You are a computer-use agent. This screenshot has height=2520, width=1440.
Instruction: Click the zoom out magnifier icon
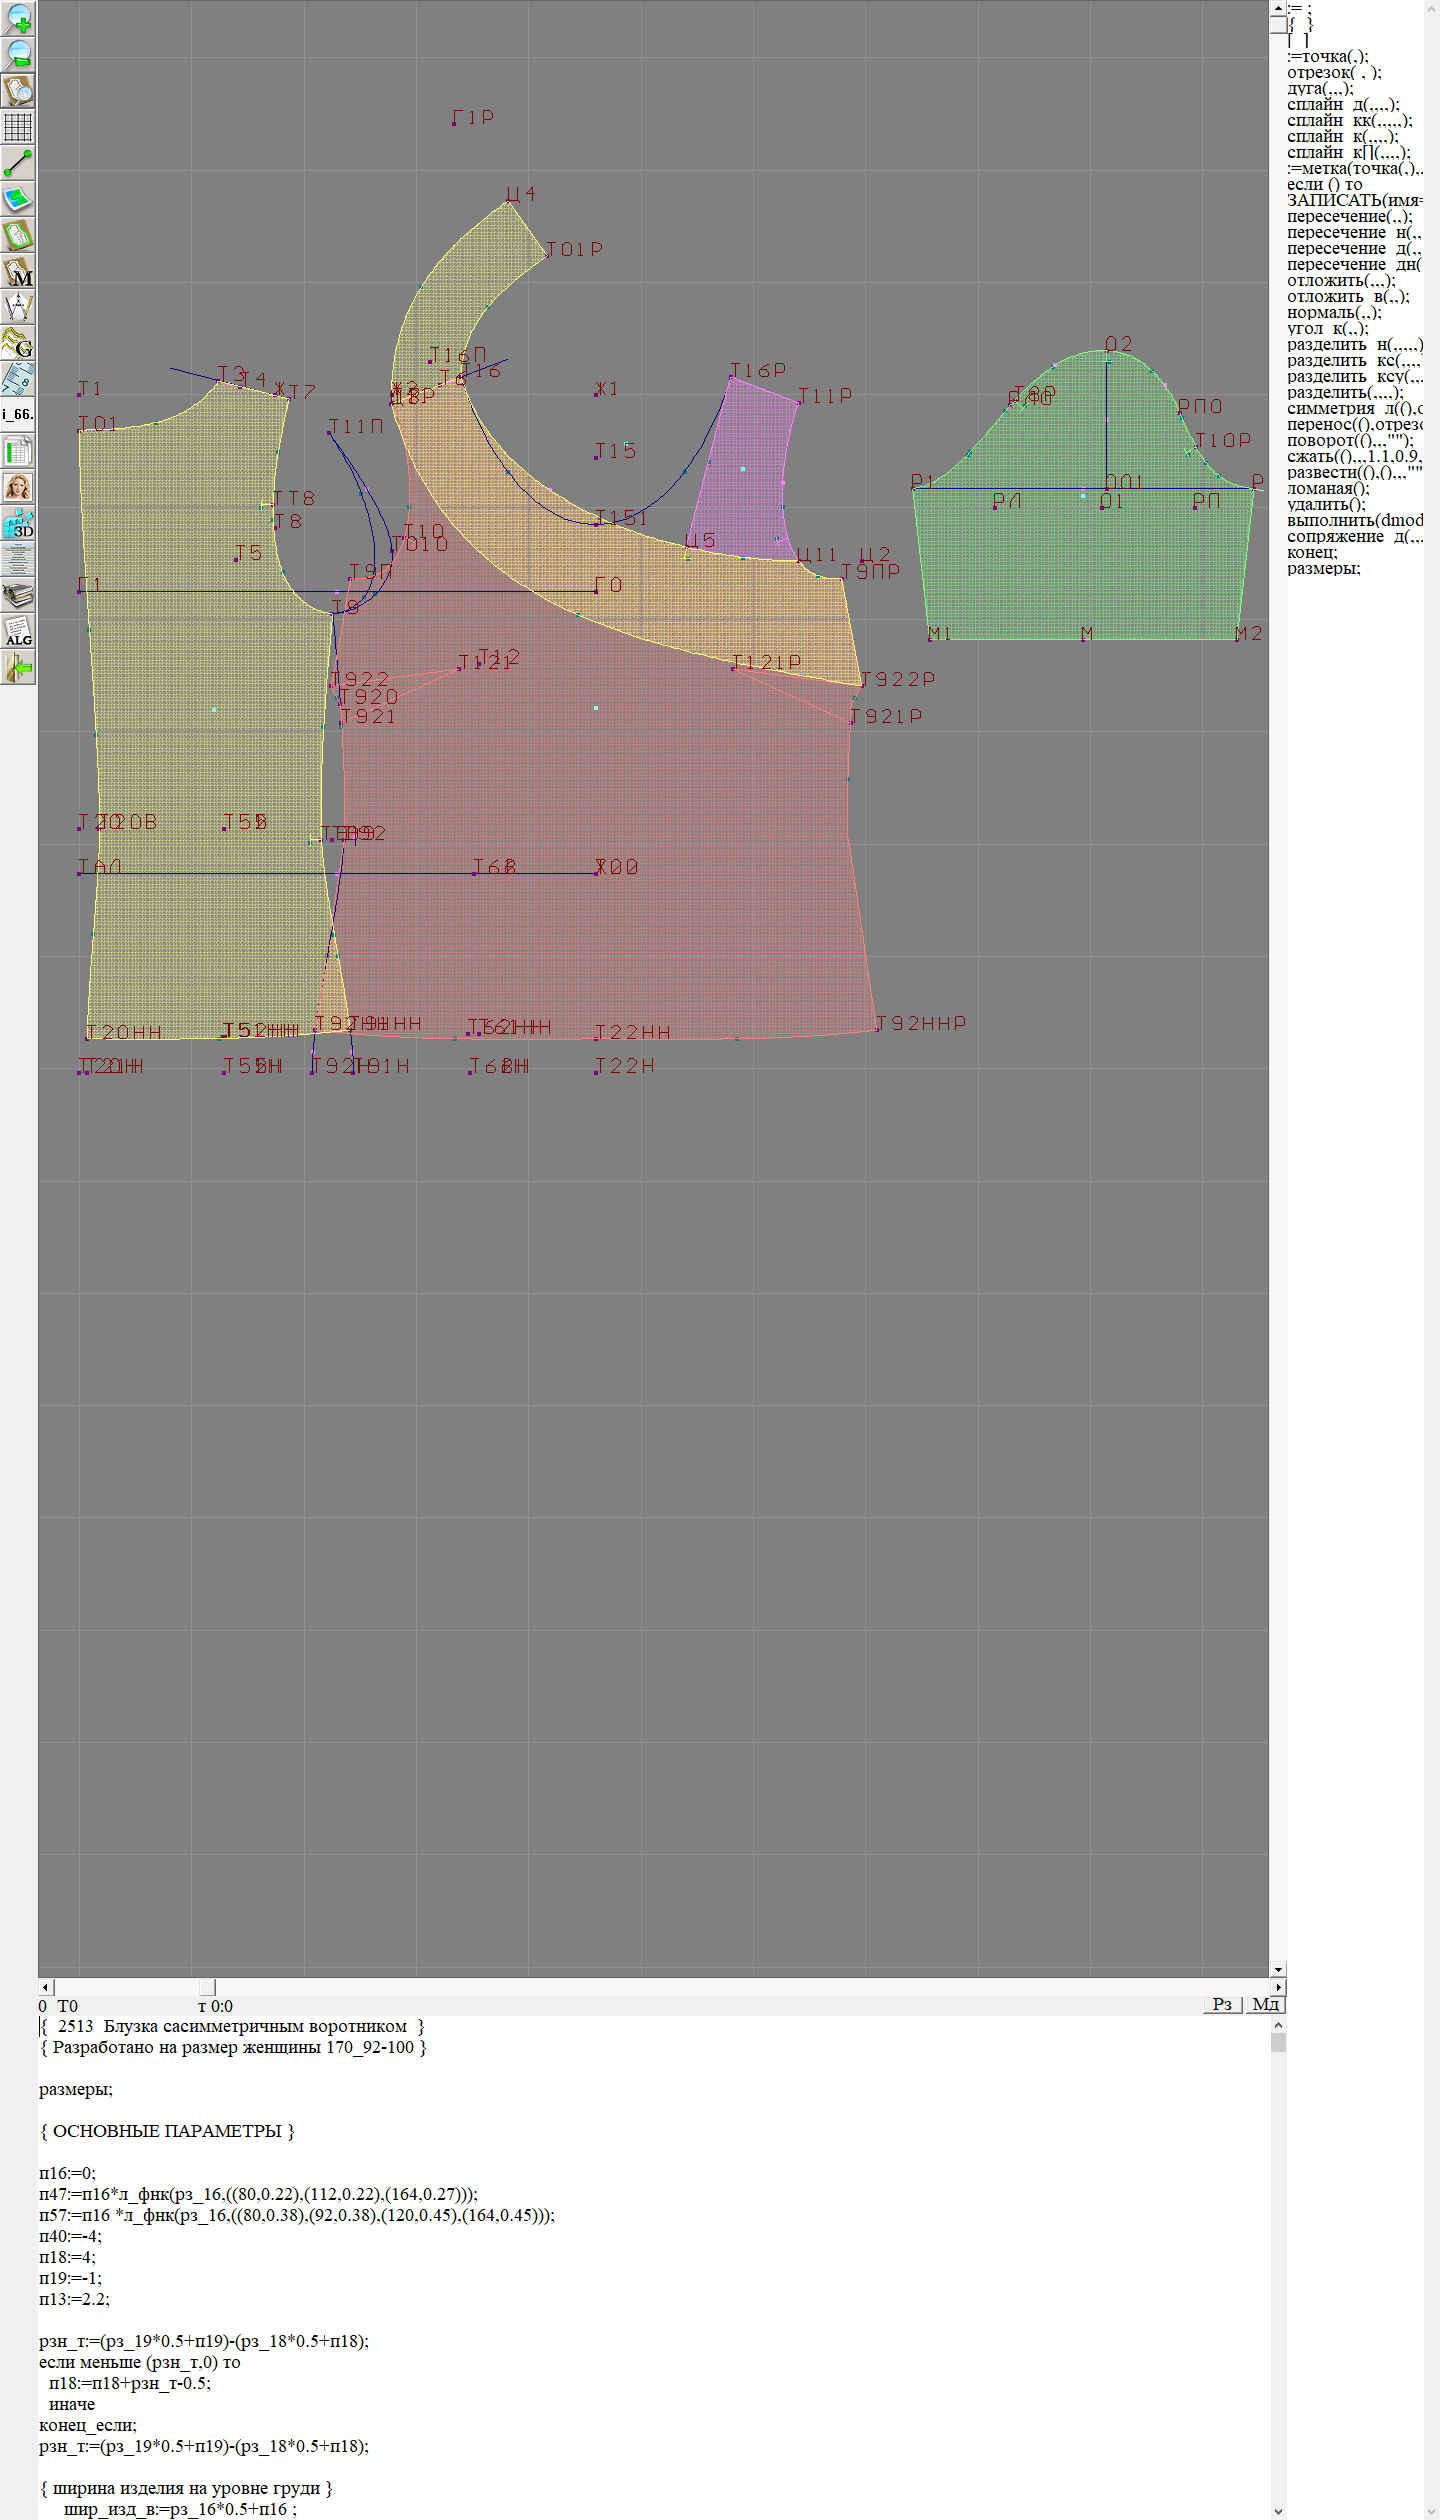(18, 54)
